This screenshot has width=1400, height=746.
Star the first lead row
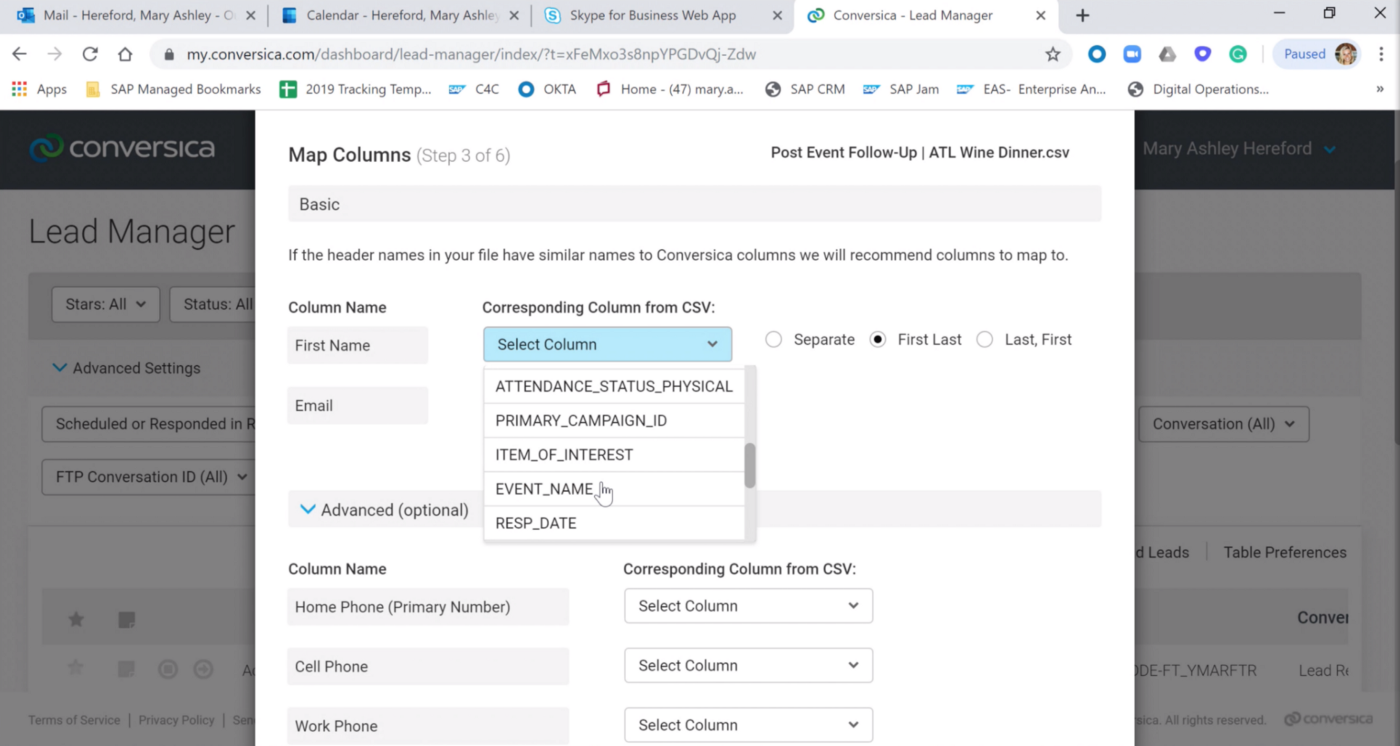point(76,668)
